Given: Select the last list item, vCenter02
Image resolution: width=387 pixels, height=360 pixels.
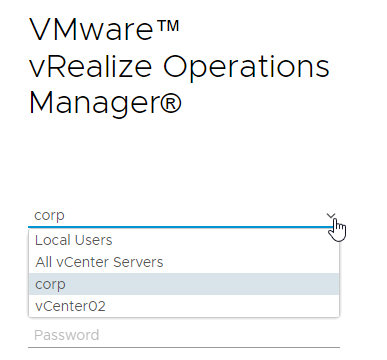Looking at the screenshot, I should click(184, 306).
